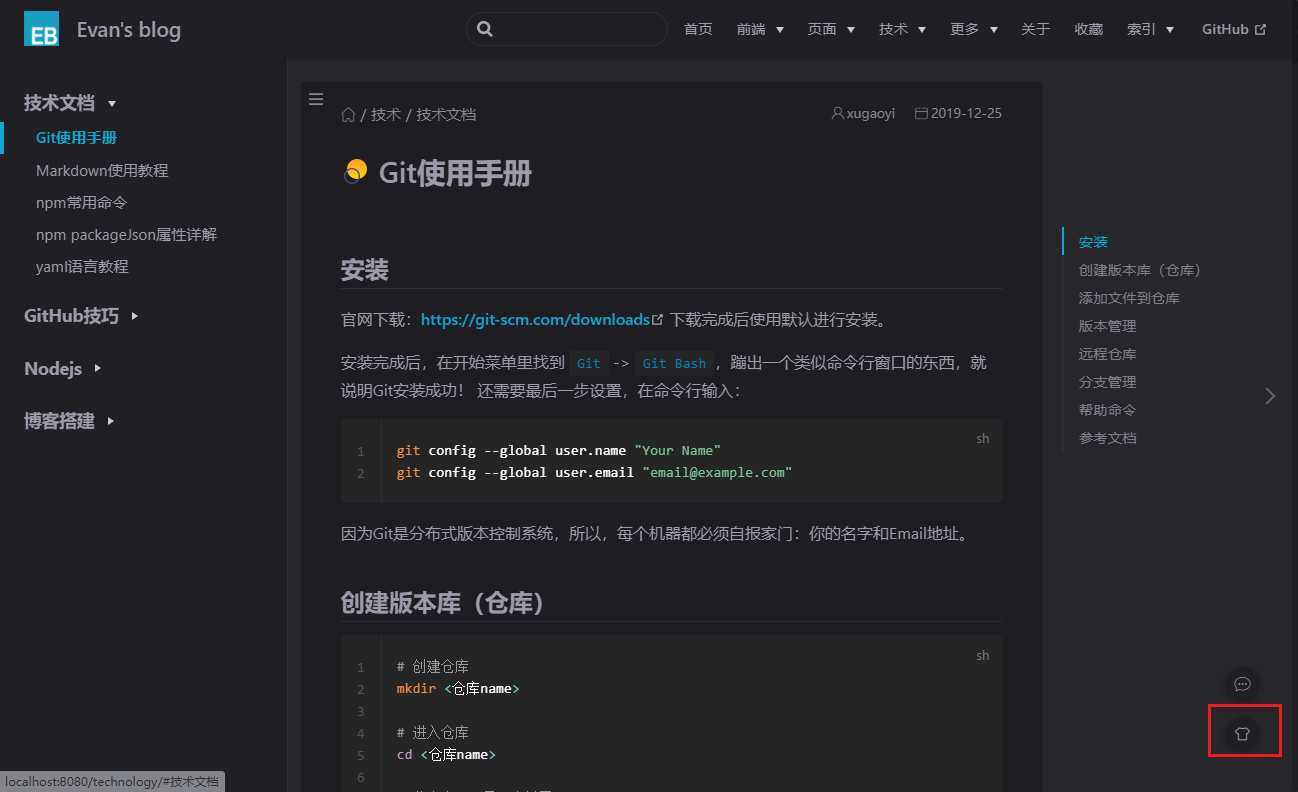1298x792 pixels.
Task: Open the GitHub nav link
Action: coord(1234,29)
